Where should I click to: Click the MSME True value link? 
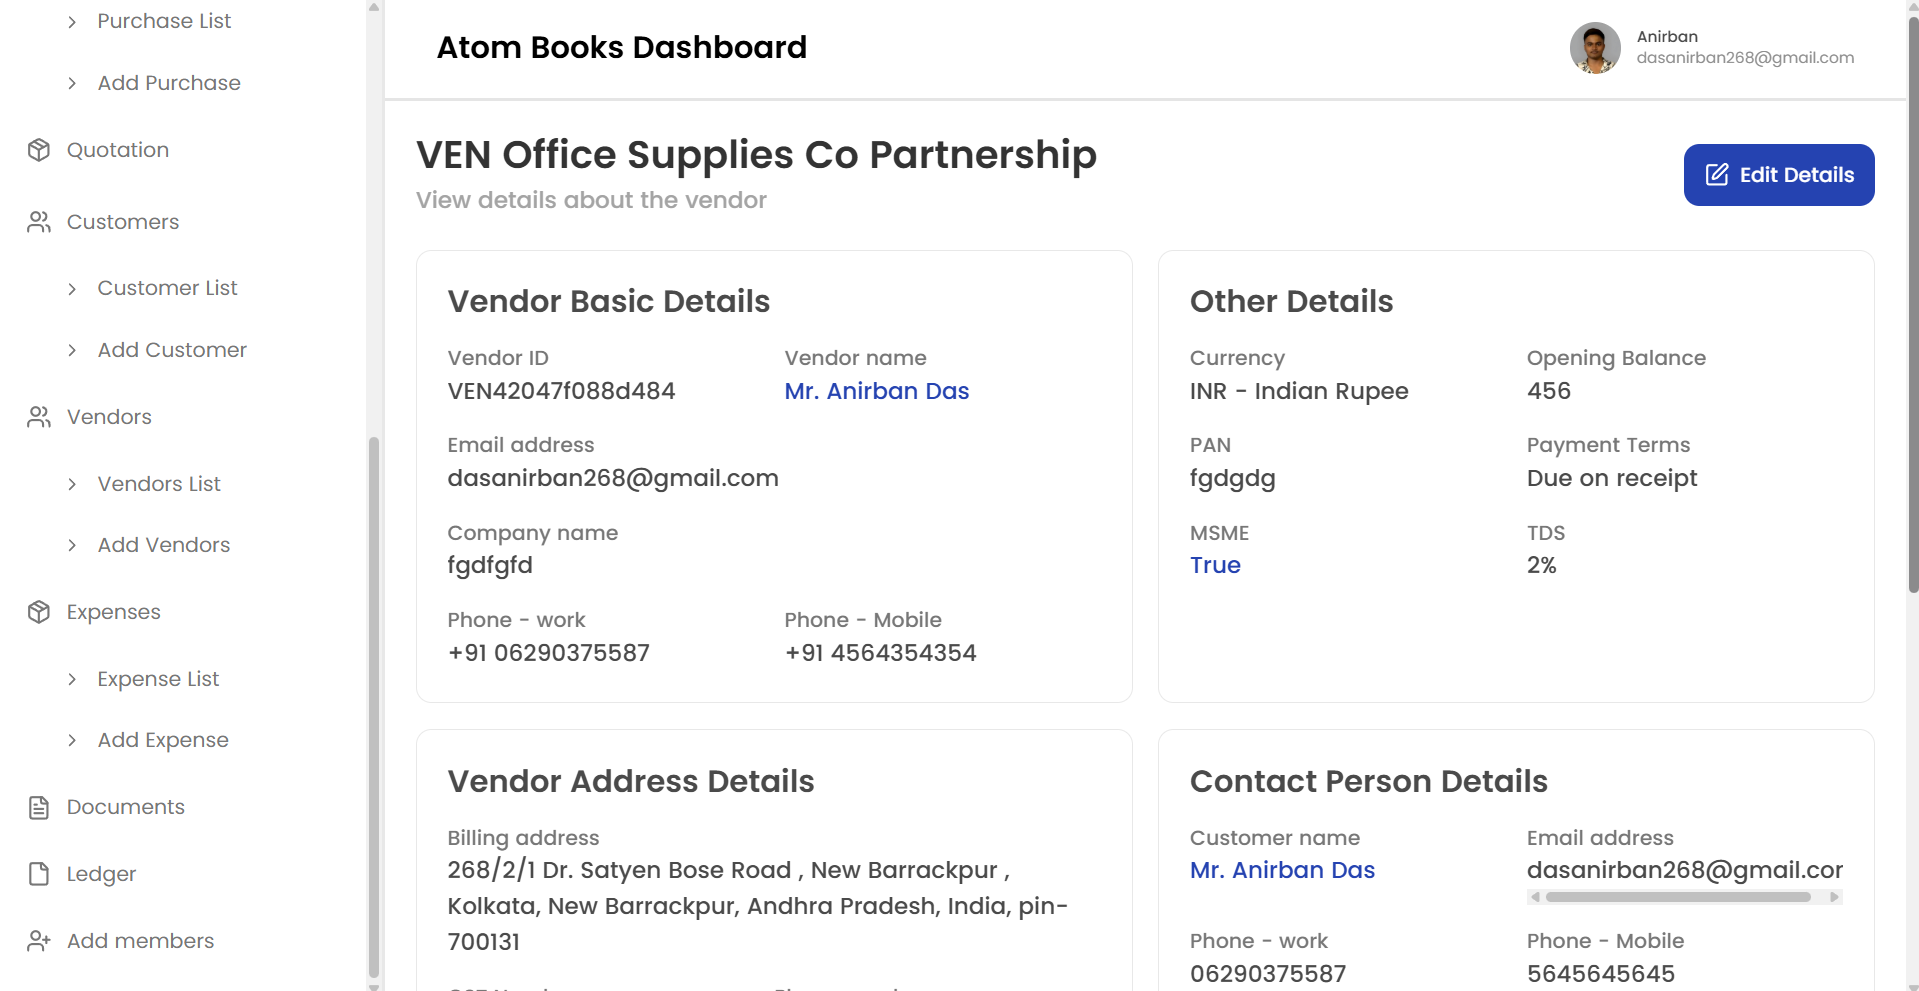(x=1215, y=565)
